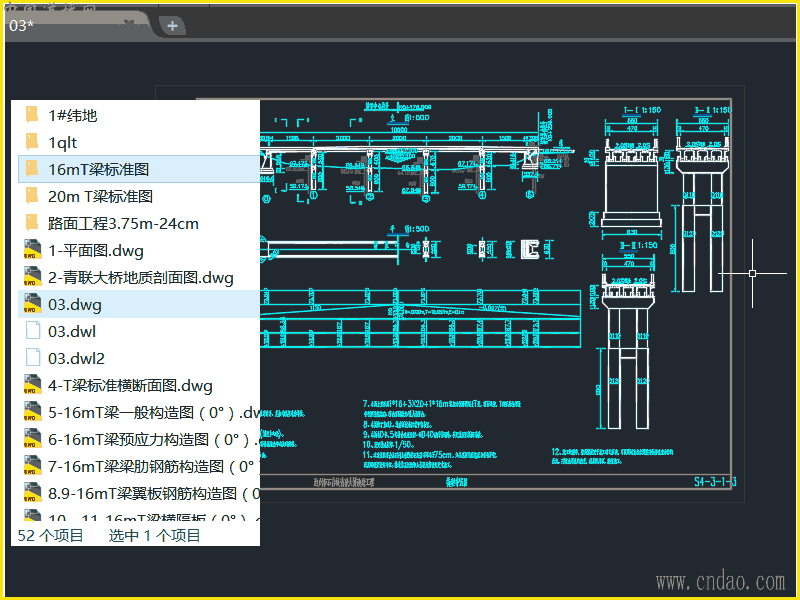Screen dimensions: 800x600
Task: Click the 5-16mT梁一般构造图 file icon
Action: coord(32,412)
